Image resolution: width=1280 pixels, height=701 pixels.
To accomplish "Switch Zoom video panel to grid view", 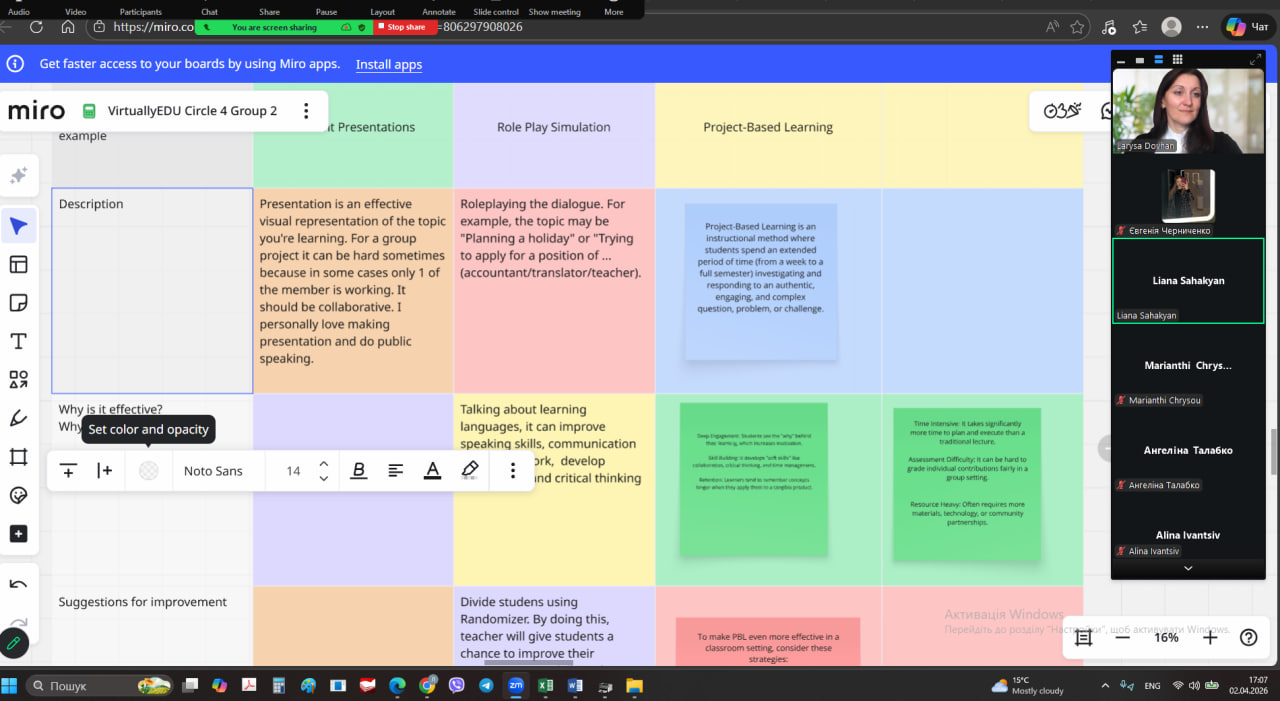I will point(1178,60).
